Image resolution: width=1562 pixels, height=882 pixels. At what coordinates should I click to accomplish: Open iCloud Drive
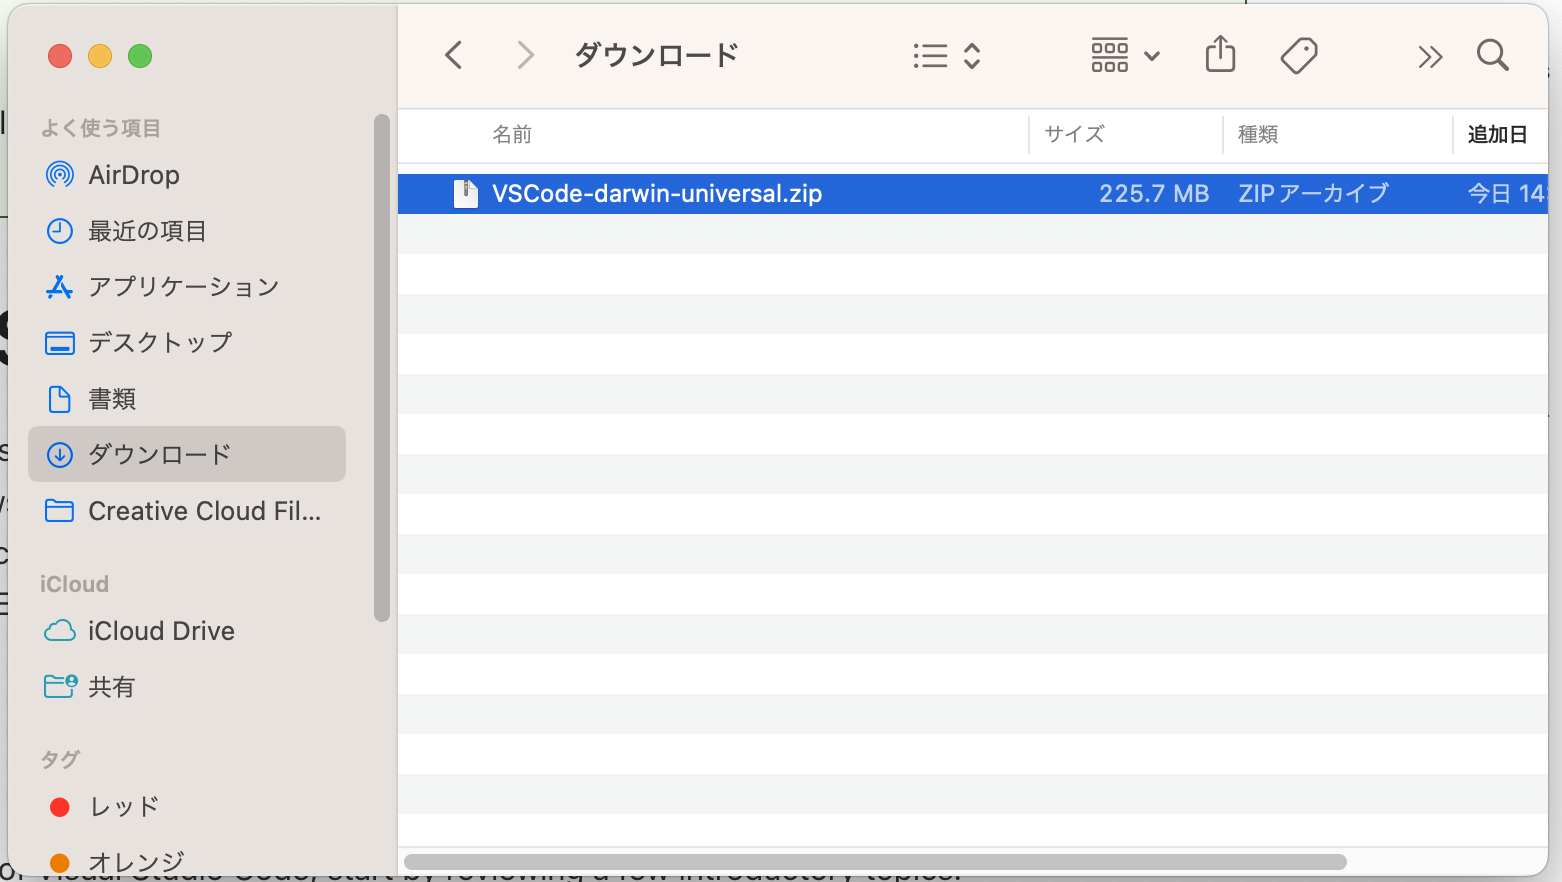pos(160,631)
